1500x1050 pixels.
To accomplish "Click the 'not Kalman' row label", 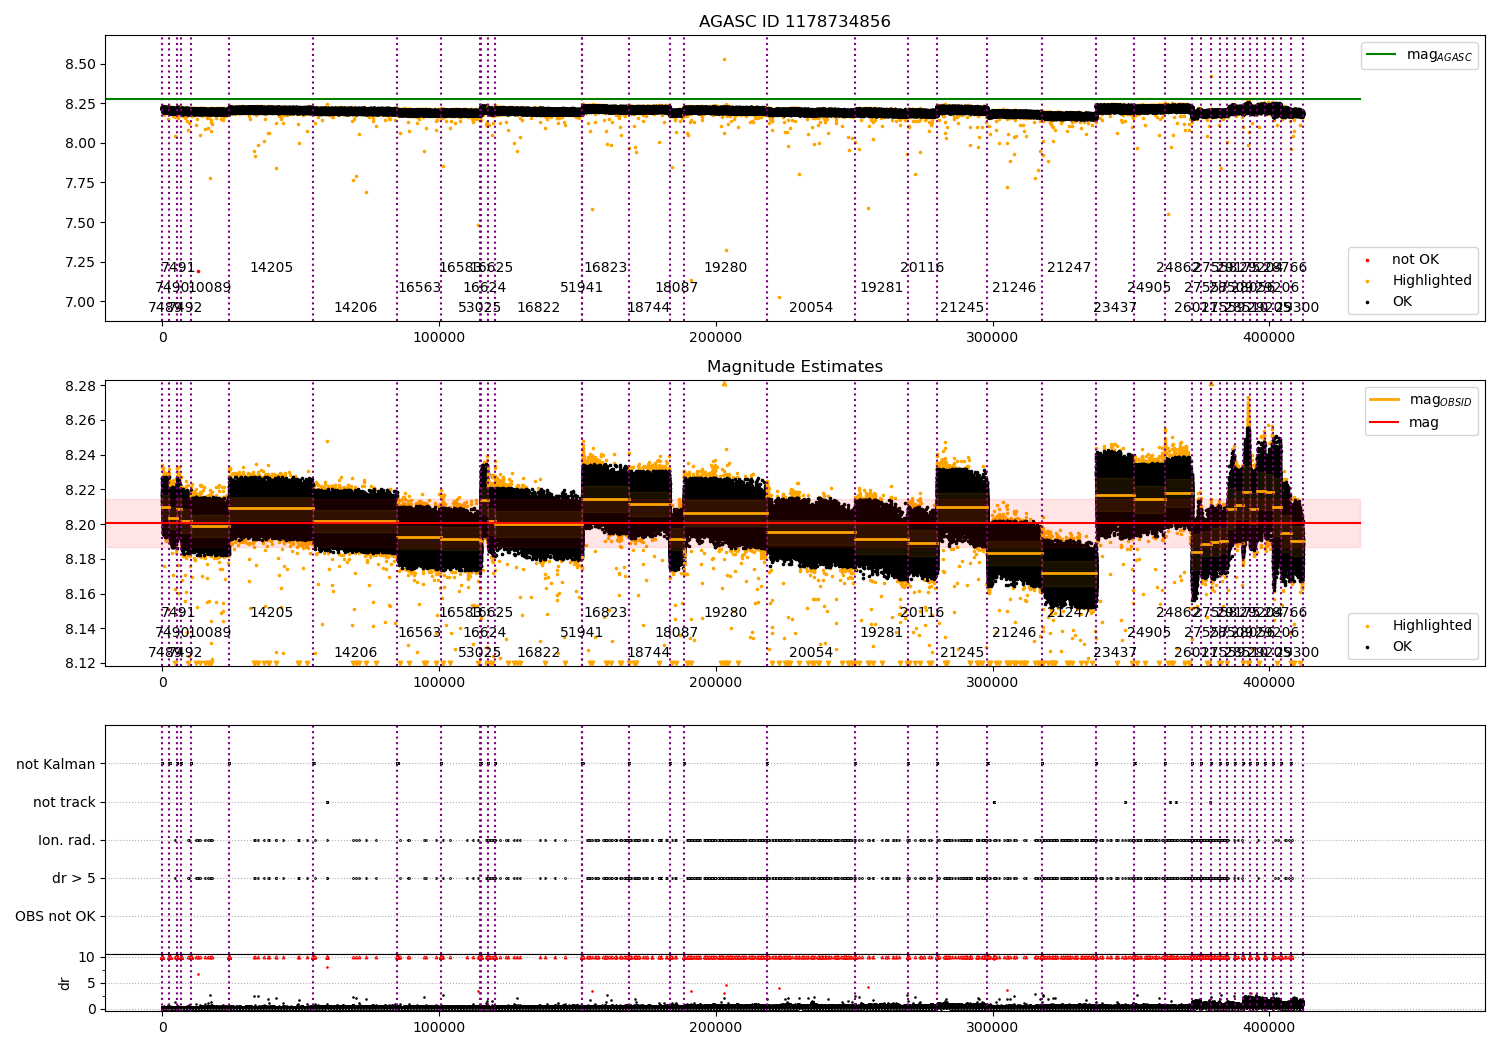I will click(x=56, y=764).
